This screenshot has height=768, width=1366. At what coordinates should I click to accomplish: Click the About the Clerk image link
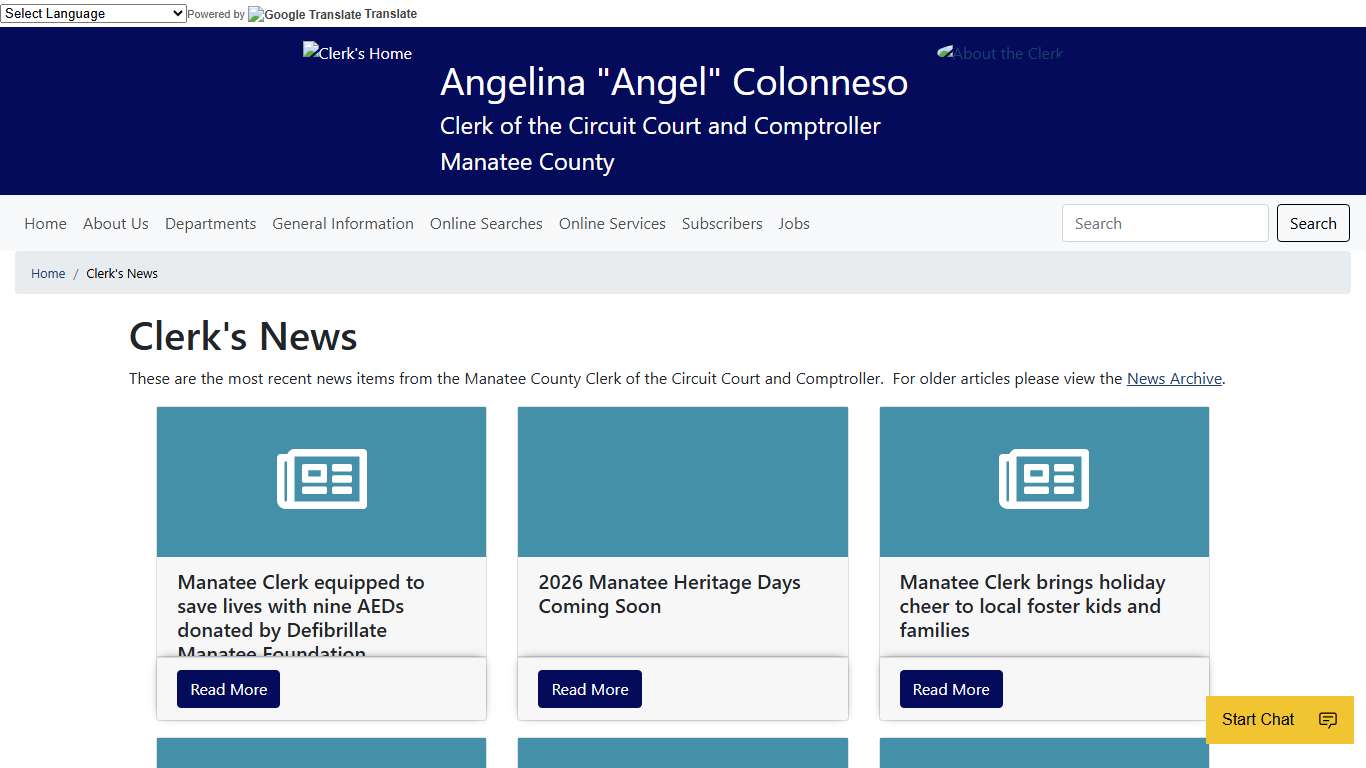[999, 53]
